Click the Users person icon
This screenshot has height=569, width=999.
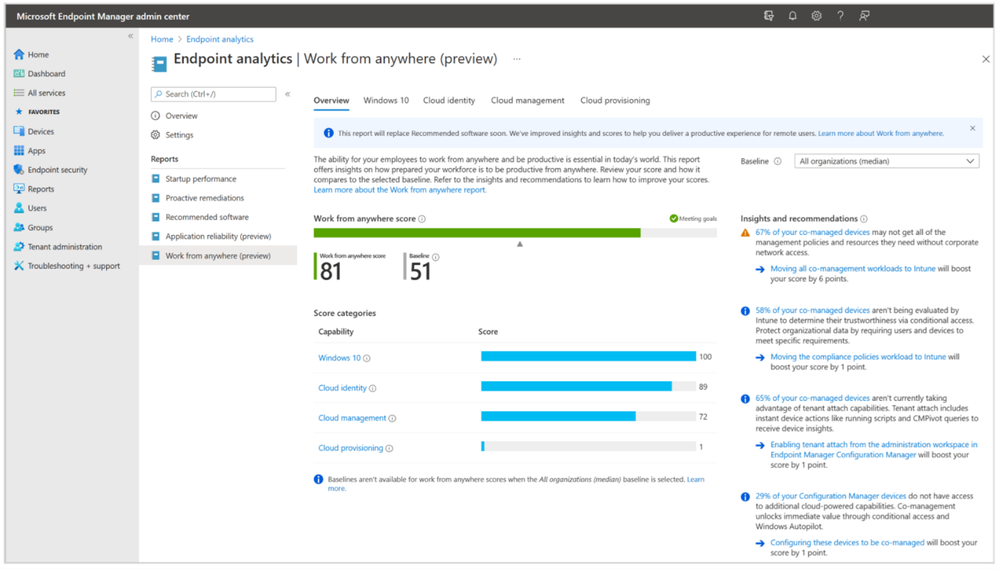[19, 208]
